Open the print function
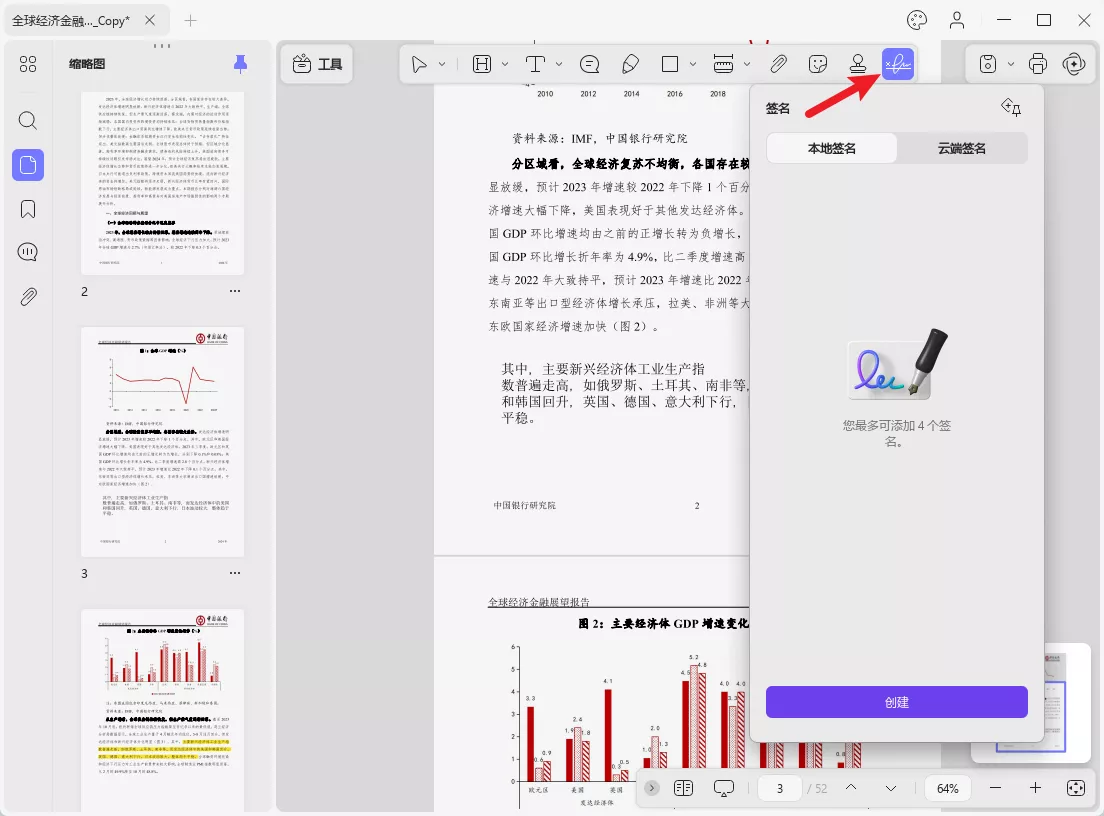The height and width of the screenshot is (816, 1104). coord(1037,63)
